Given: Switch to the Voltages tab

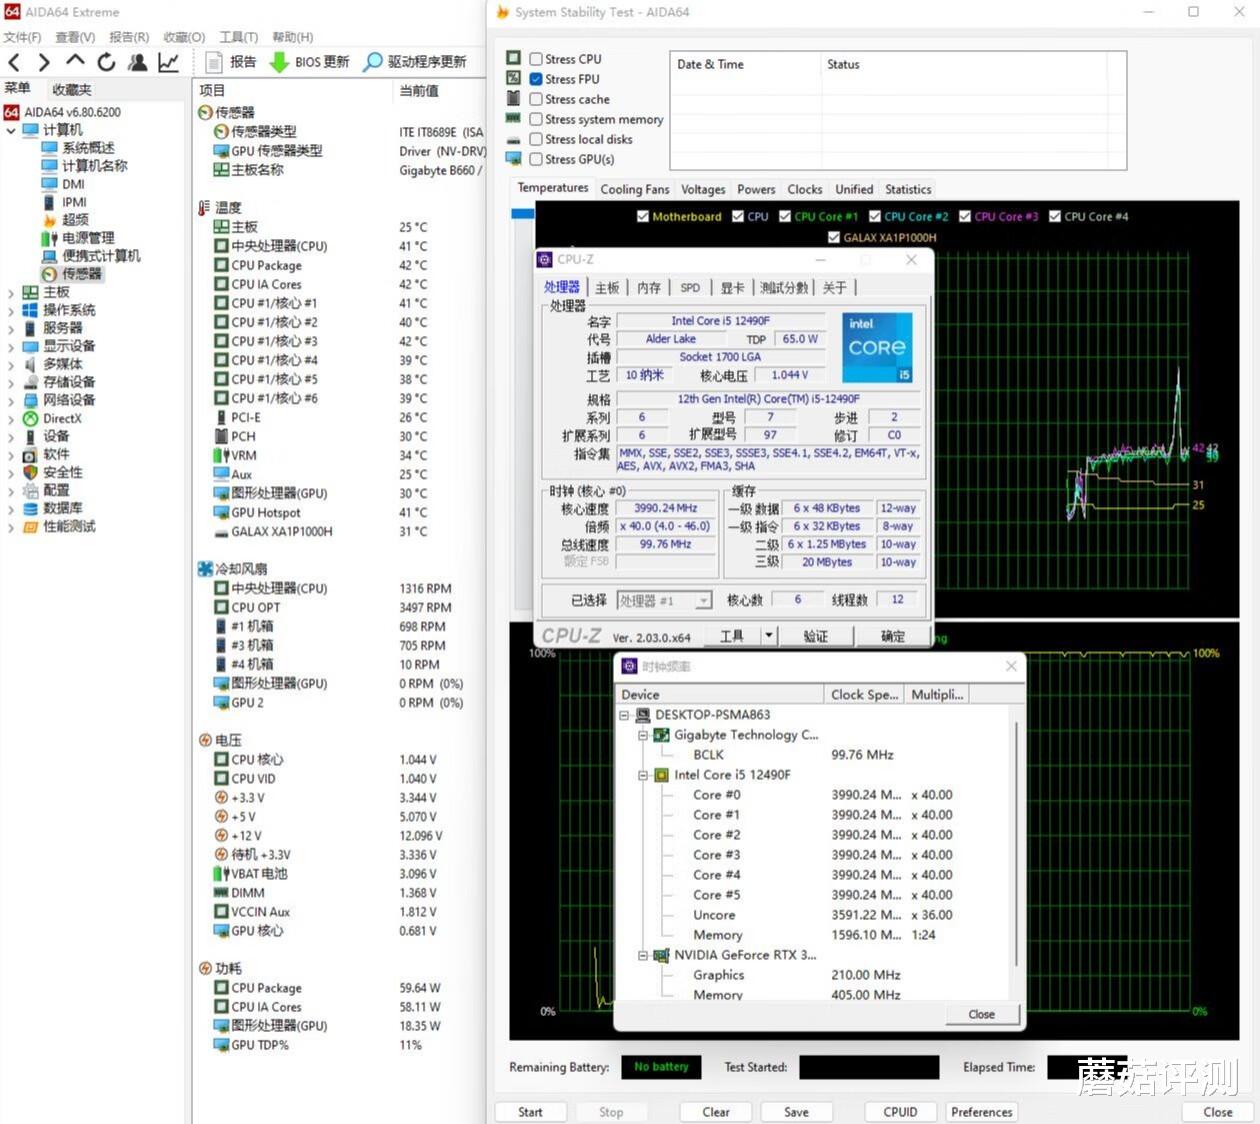Looking at the screenshot, I should coord(703,188).
